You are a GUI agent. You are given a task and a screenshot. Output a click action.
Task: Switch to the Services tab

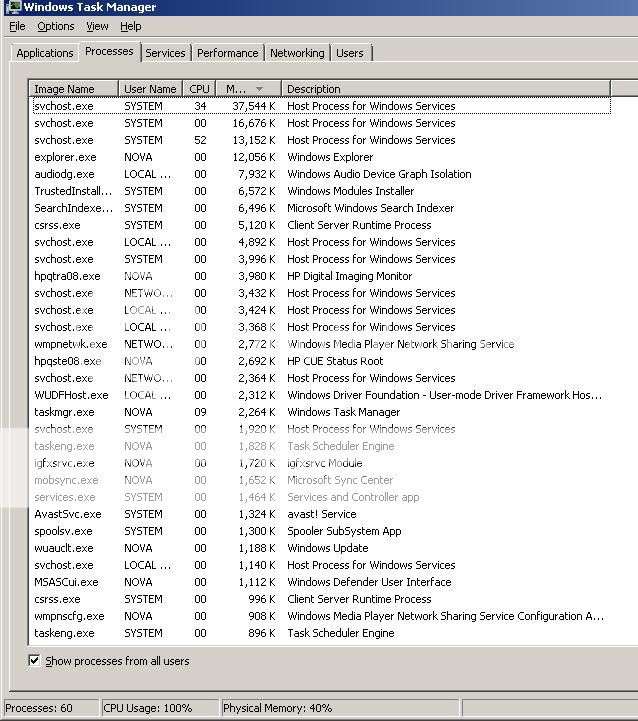pyautogui.click(x=165, y=53)
